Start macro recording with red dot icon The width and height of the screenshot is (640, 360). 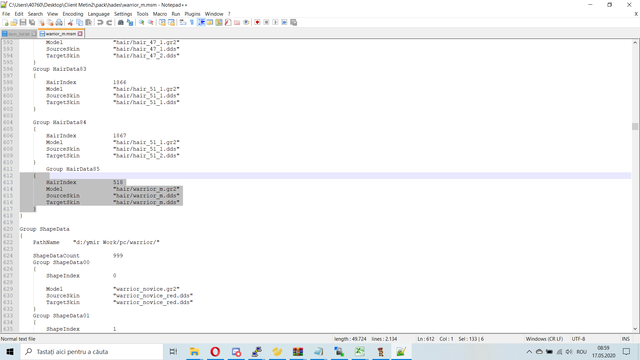[x=257, y=22]
